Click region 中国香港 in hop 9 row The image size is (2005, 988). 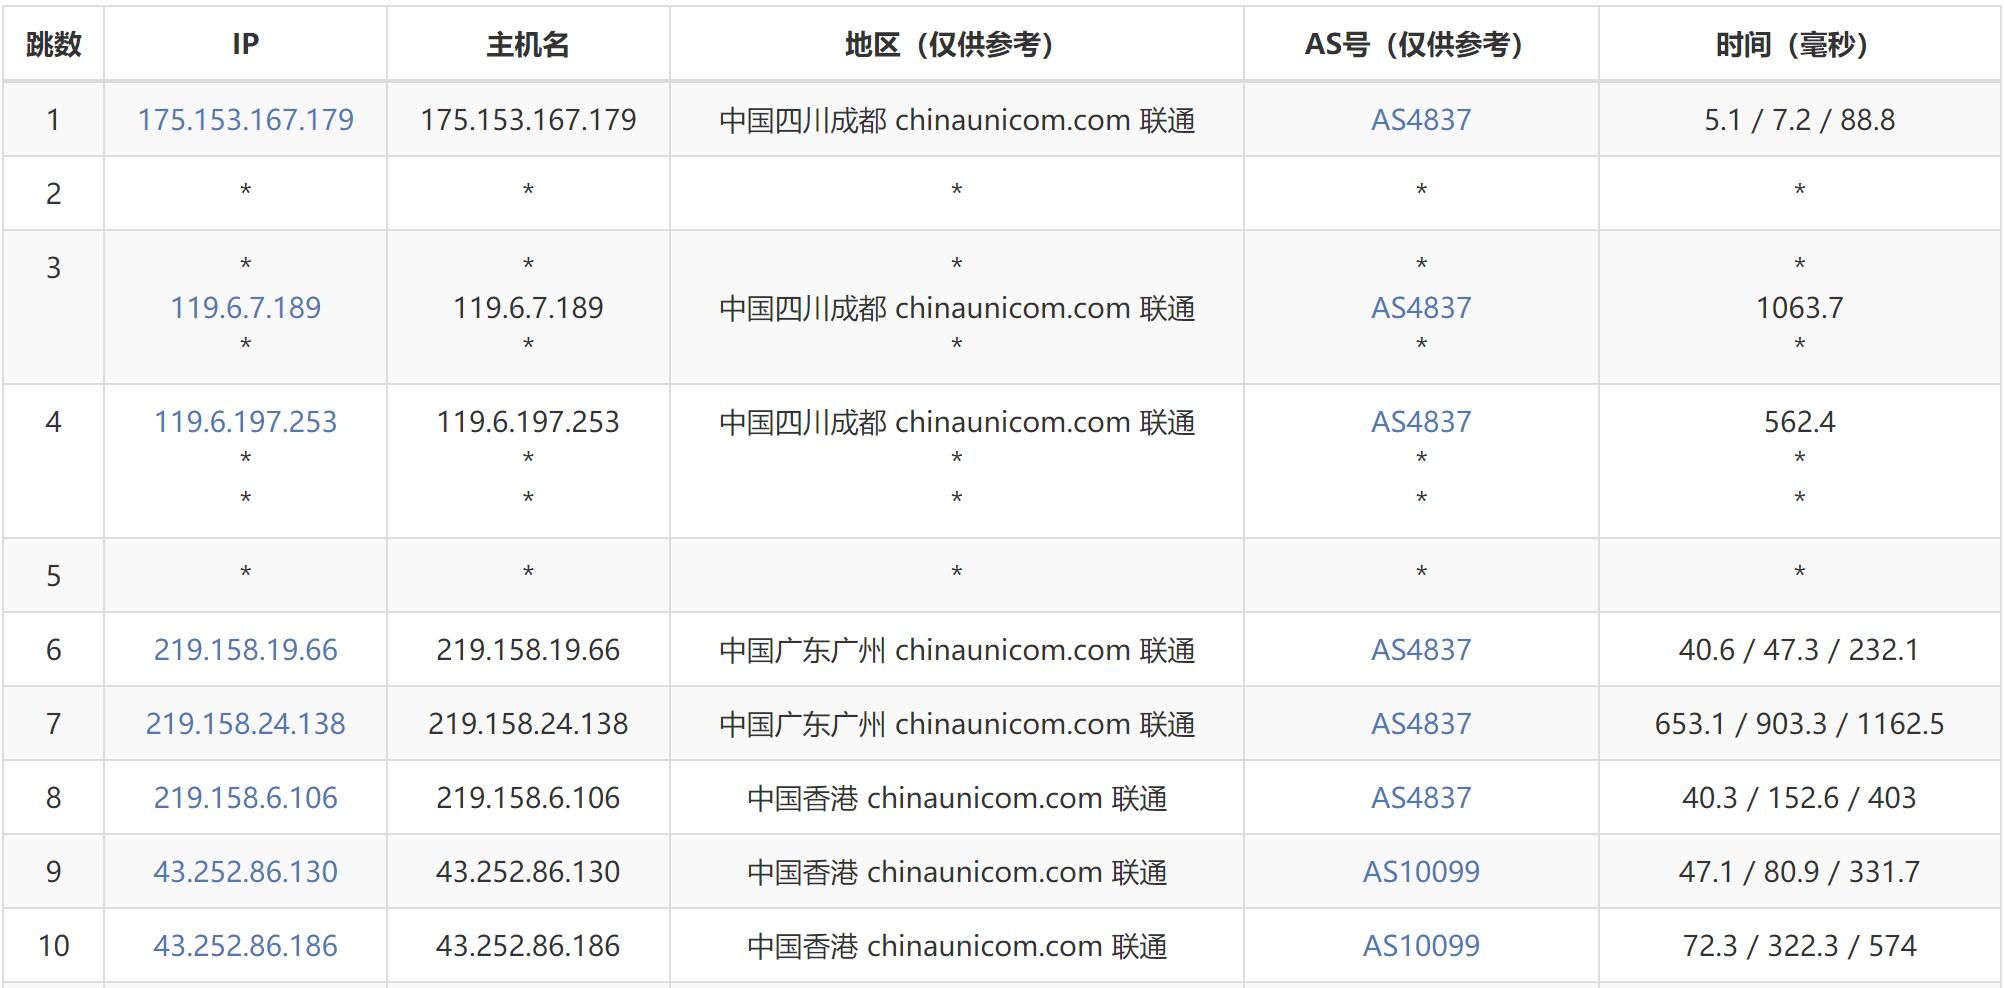[802, 872]
